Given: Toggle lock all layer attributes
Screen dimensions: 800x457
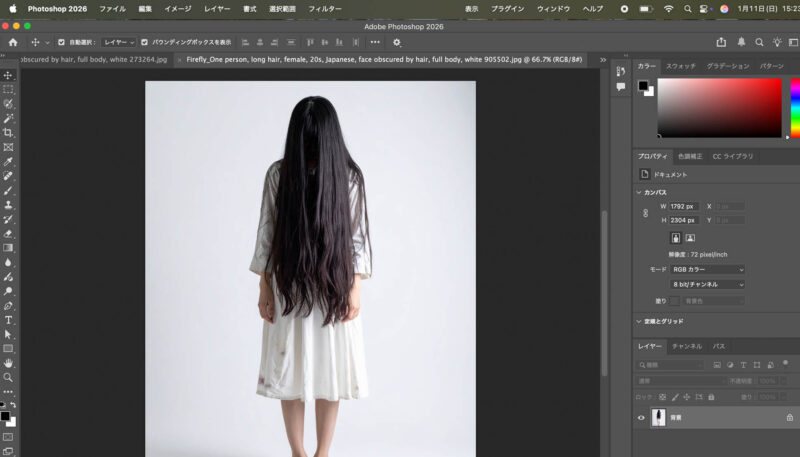Looking at the screenshot, I should pos(711,397).
